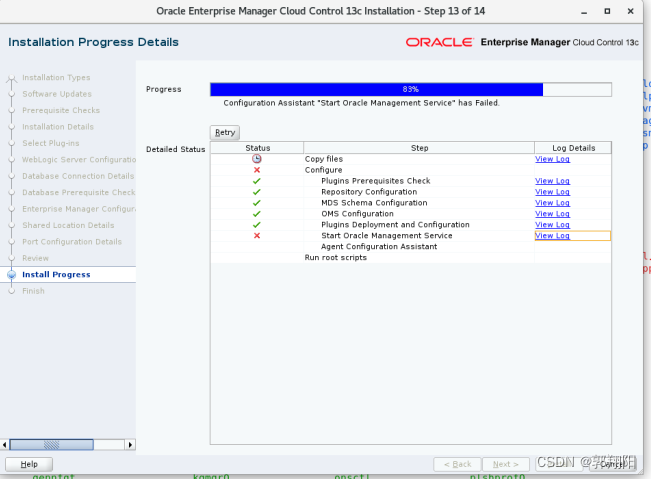This screenshot has height=479, width=651.
Task: Select Port Configuration Details step
Action: (72, 242)
